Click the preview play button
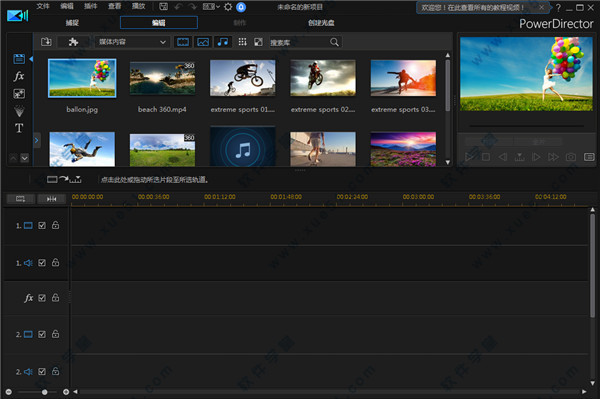 (469, 157)
